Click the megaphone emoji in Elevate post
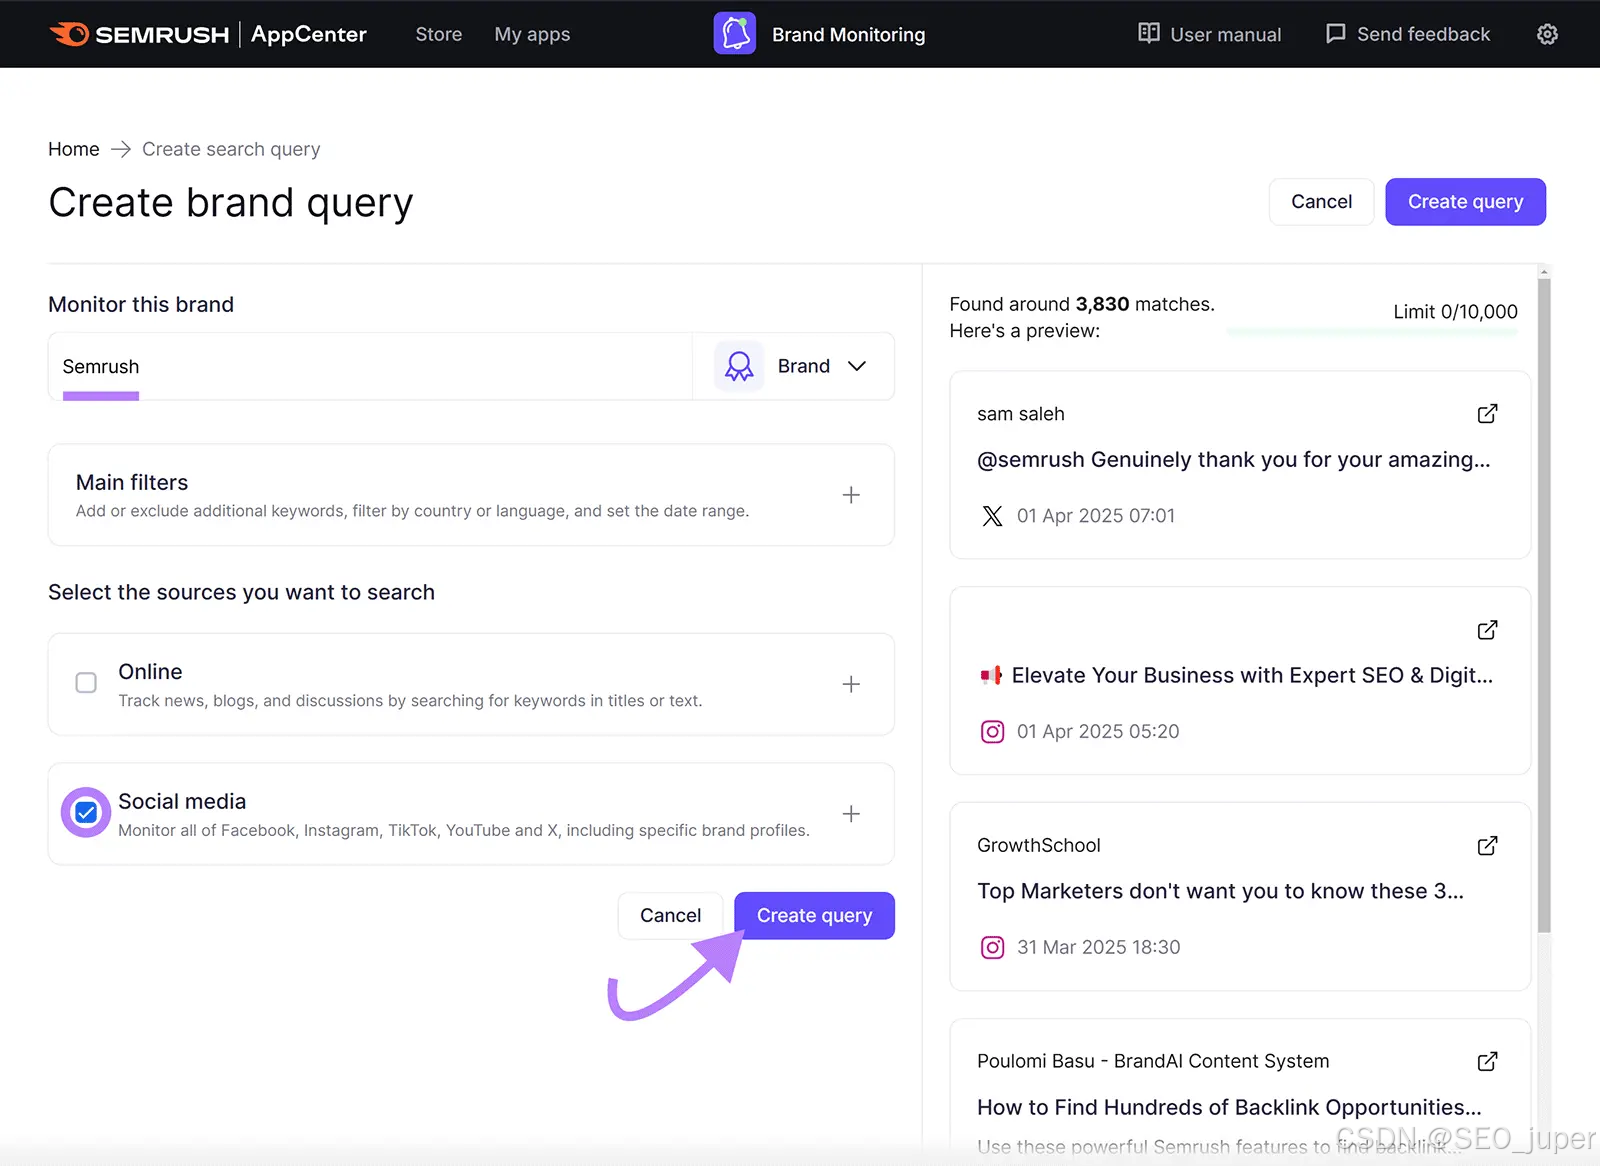The width and height of the screenshot is (1600, 1166). click(991, 676)
